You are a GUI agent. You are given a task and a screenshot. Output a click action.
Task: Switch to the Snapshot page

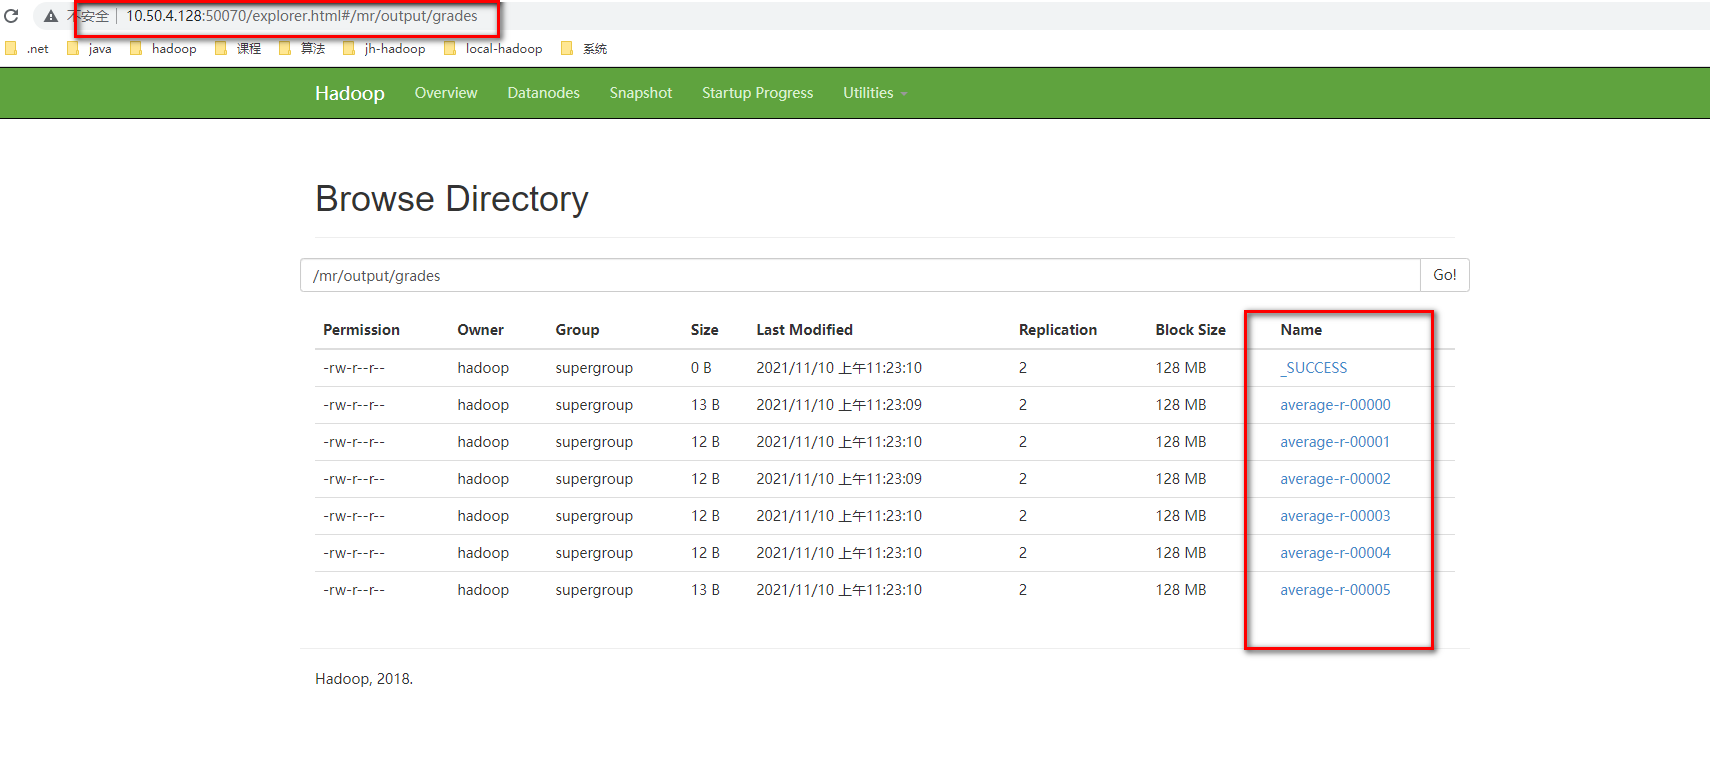(x=641, y=93)
